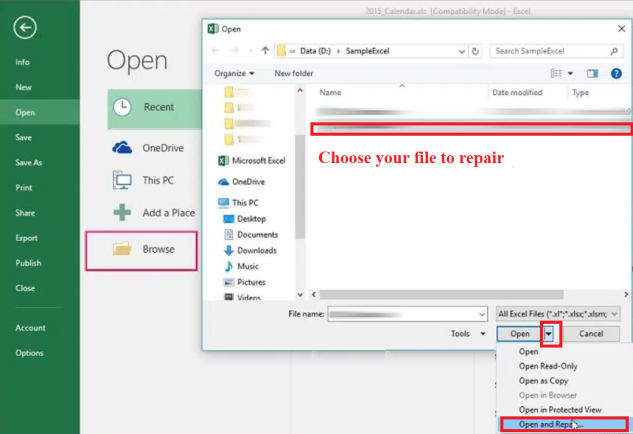The width and height of the screenshot is (633, 434).
Task: Choose Open Read-Only from the menu
Action: [548, 366]
